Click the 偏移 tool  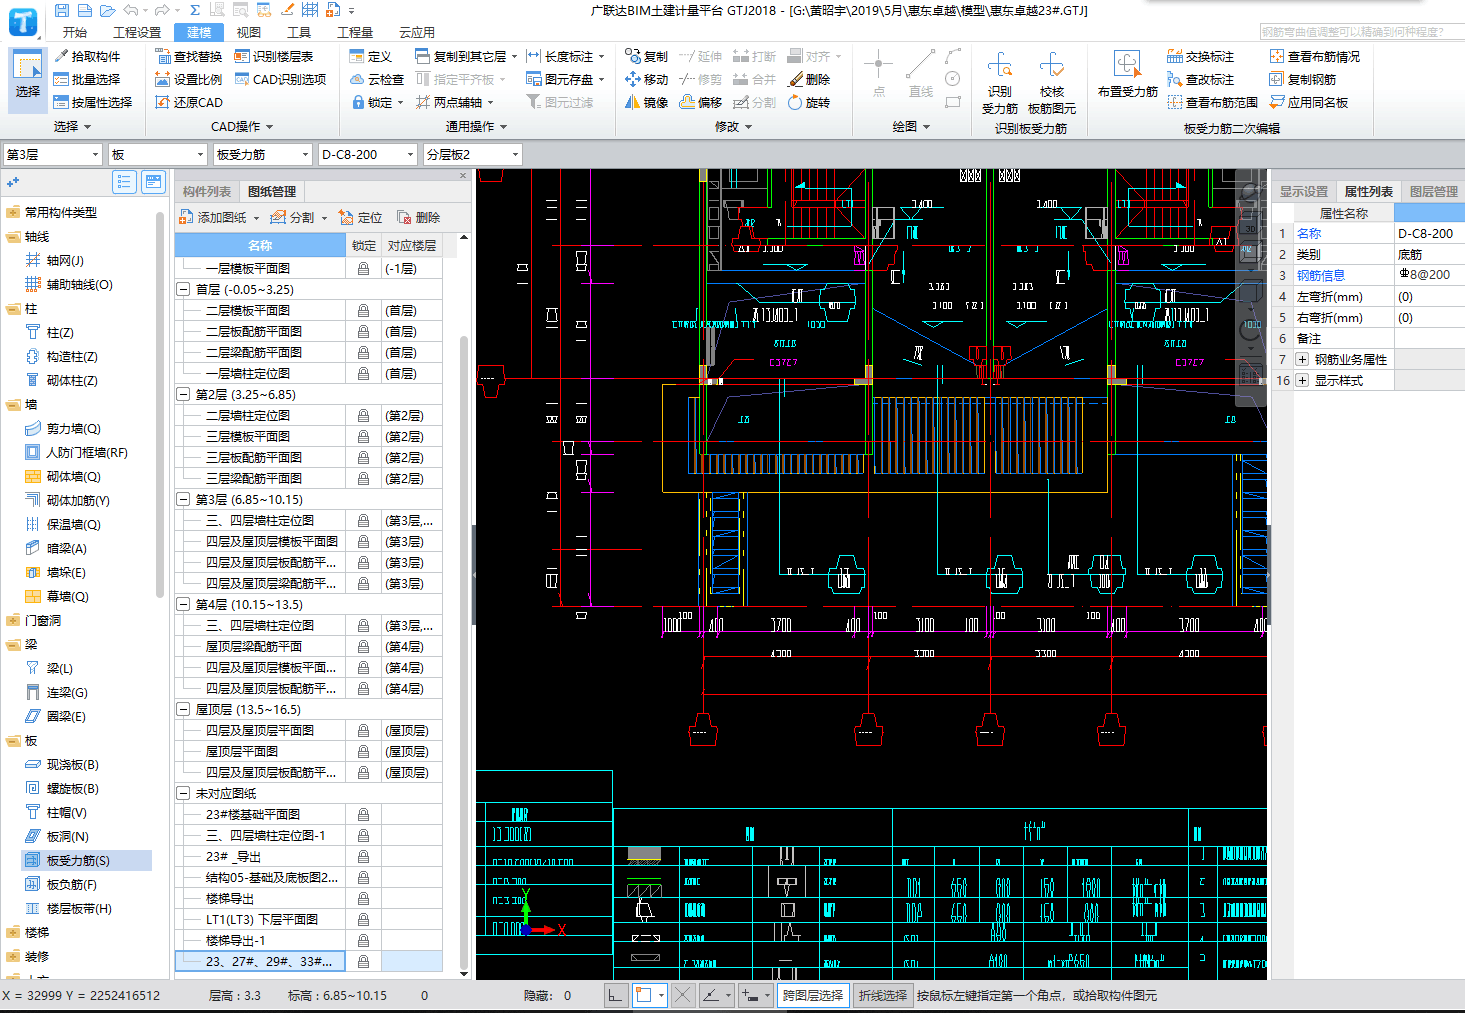pos(700,102)
